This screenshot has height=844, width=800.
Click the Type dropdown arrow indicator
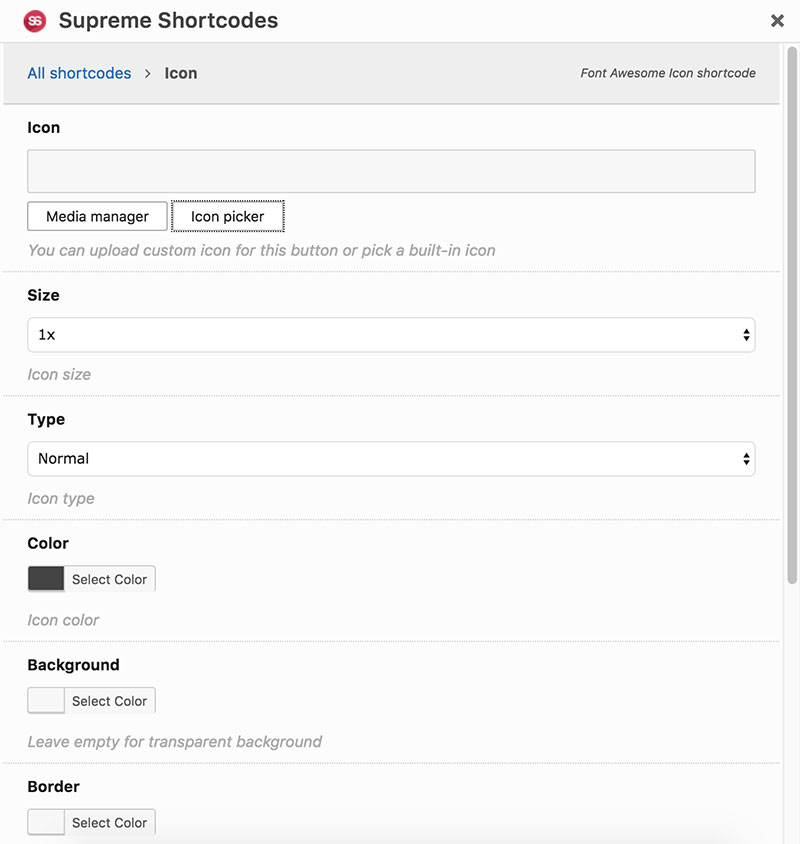[746, 459]
